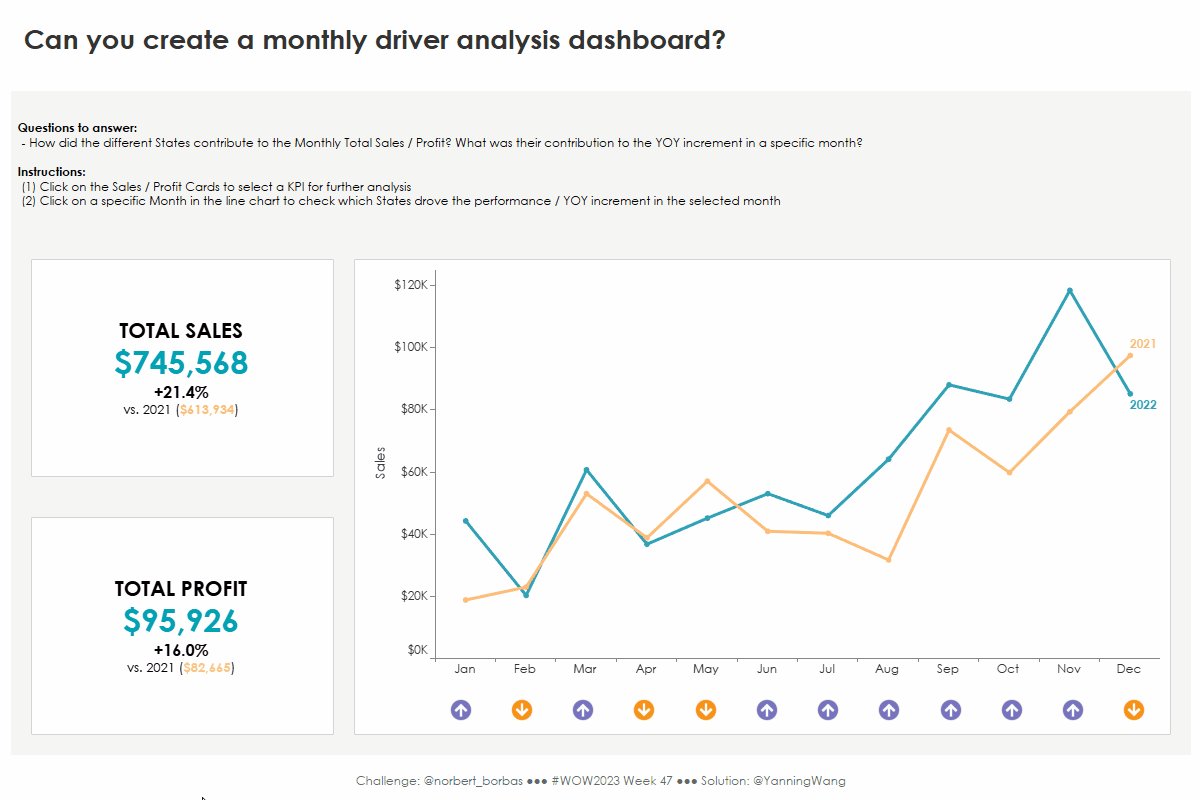Click the $60K axis tick label
Image resolution: width=1200 pixels, height=800 pixels.
(x=414, y=472)
